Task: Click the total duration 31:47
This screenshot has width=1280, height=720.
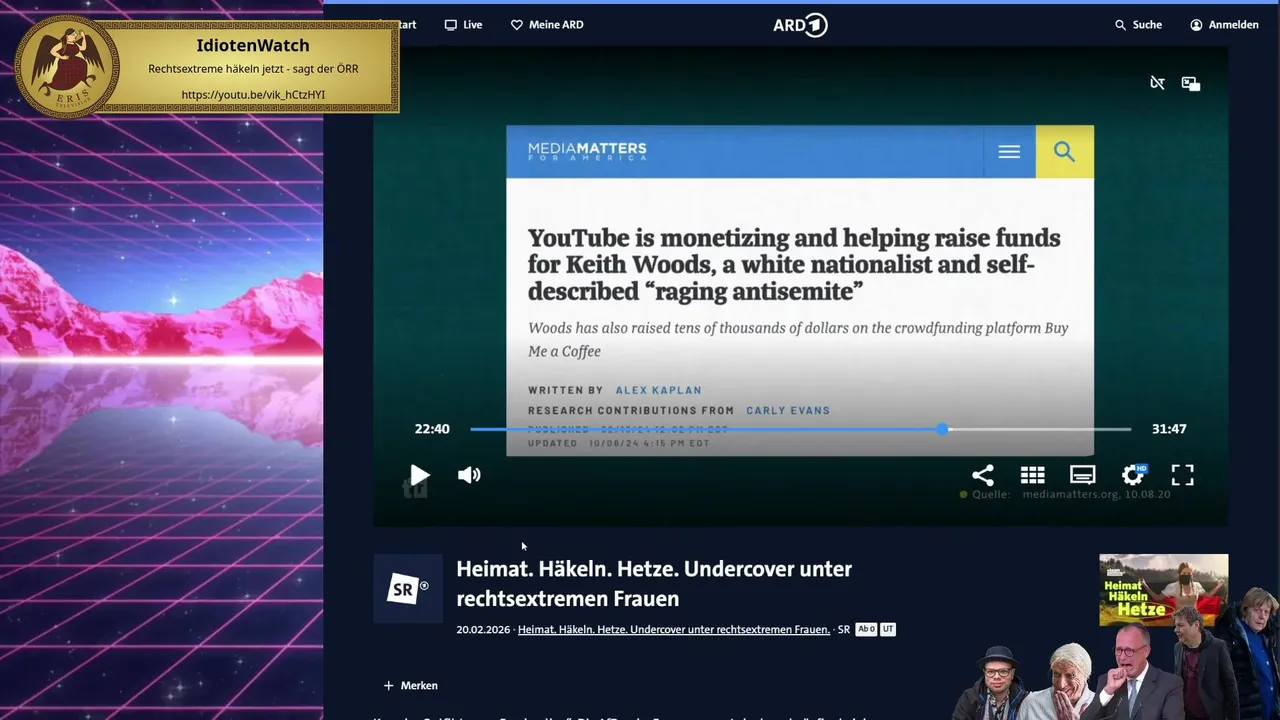Action: pos(1169,429)
